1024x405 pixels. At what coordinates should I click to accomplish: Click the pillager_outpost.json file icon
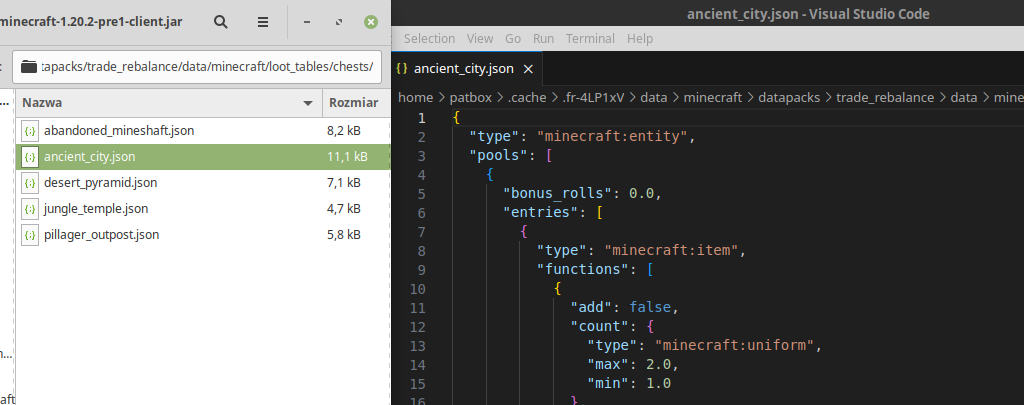30,234
